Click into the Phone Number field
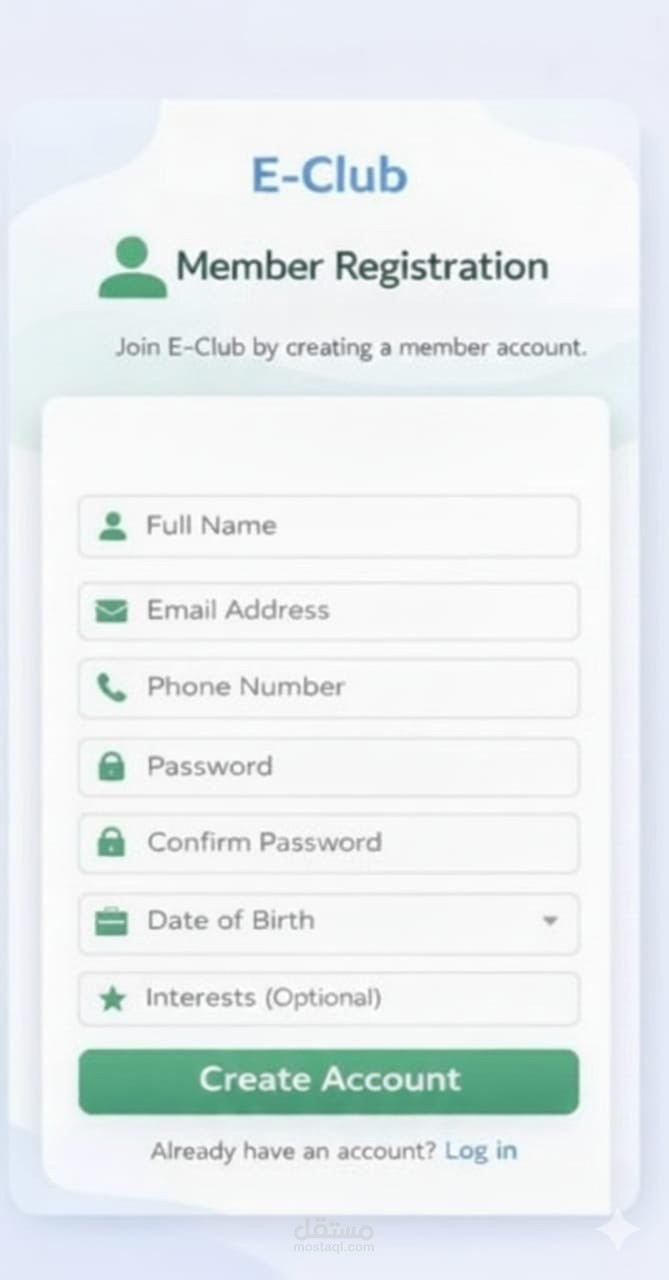 (x=329, y=688)
